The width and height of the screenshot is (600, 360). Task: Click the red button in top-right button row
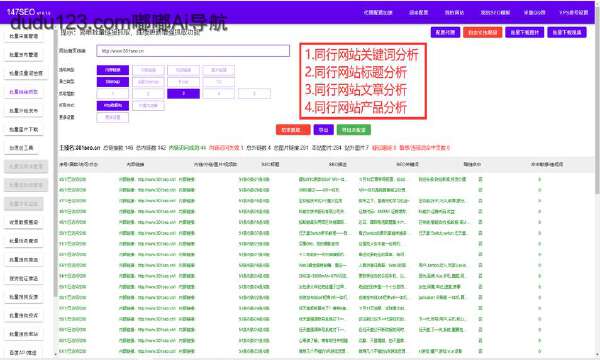point(483,33)
